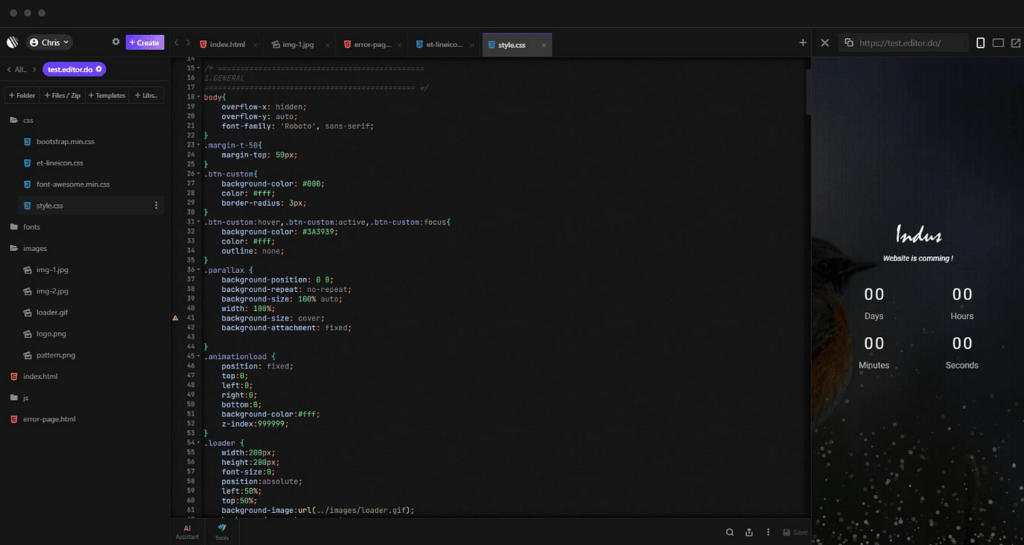Close the preview pane
The image size is (1024, 545).
(824, 43)
